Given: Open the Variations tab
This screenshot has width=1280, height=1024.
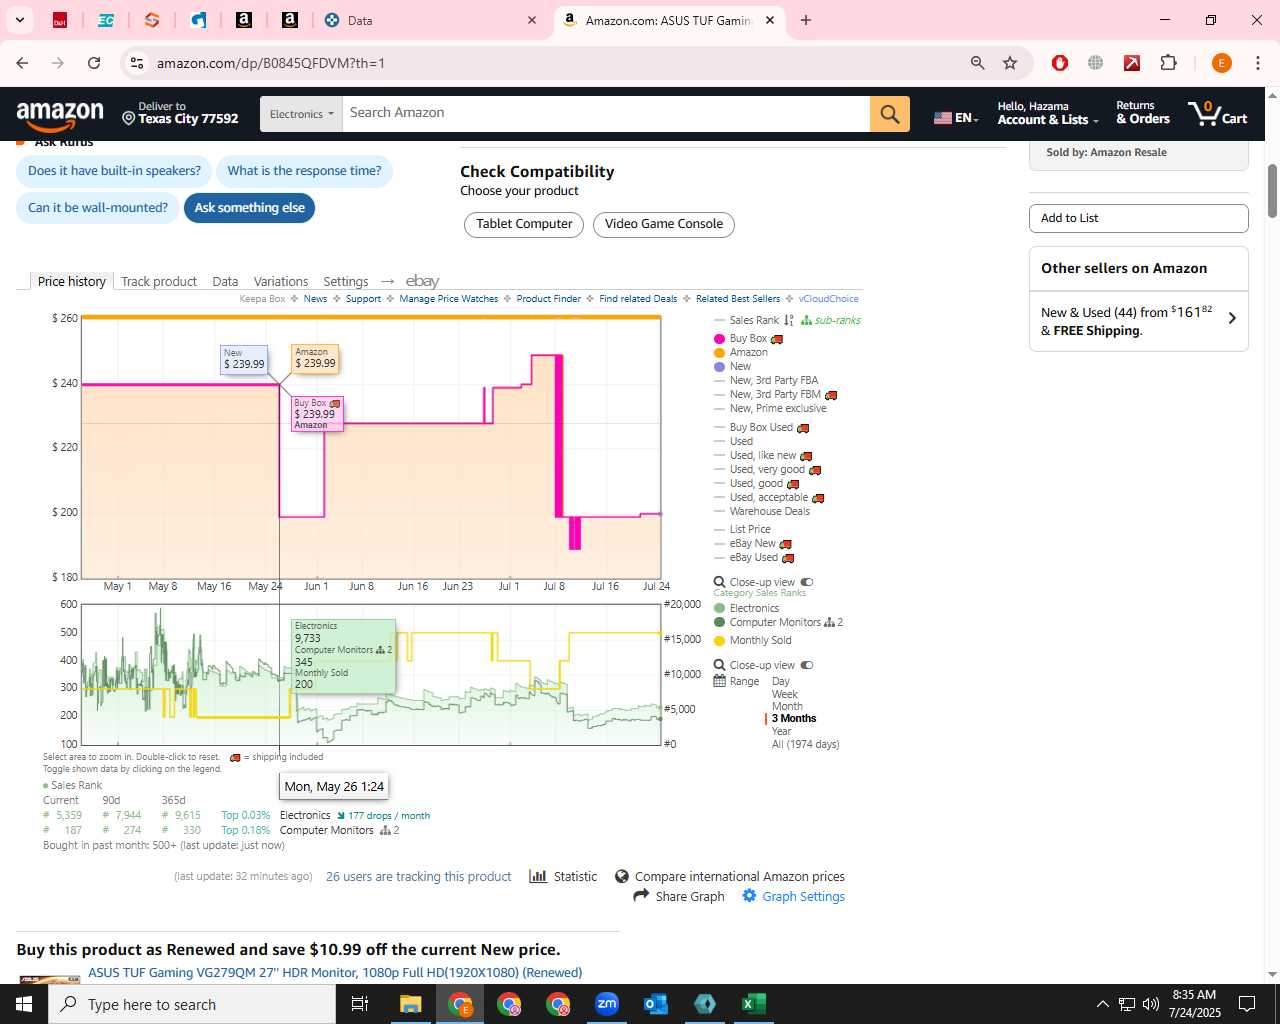Looking at the screenshot, I should point(281,281).
